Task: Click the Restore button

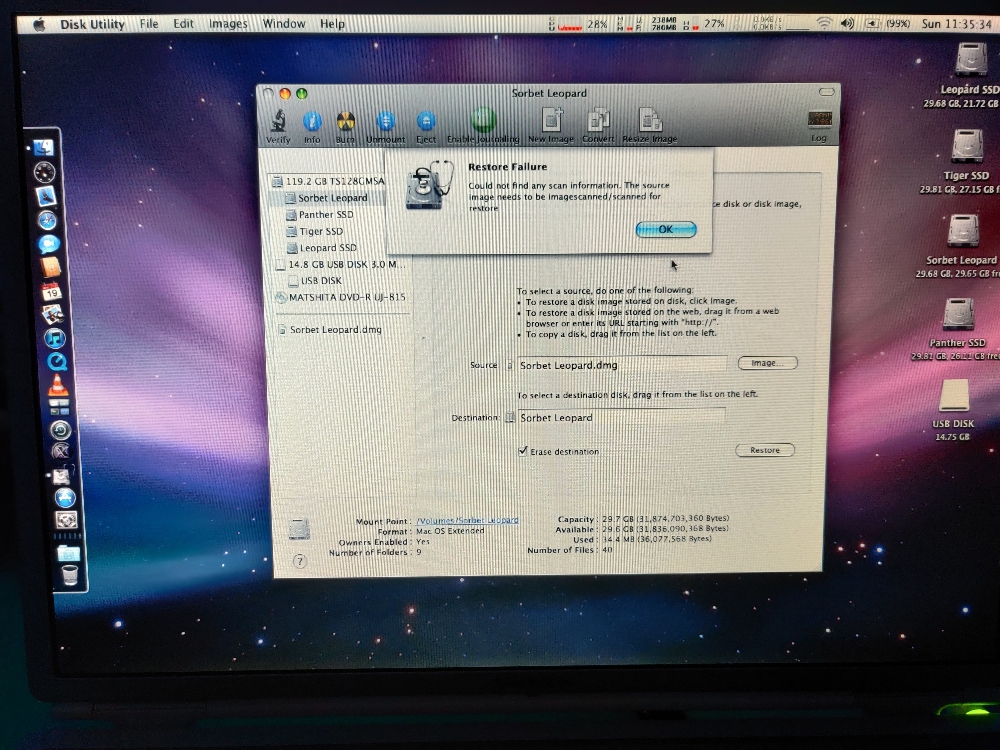Action: click(765, 450)
